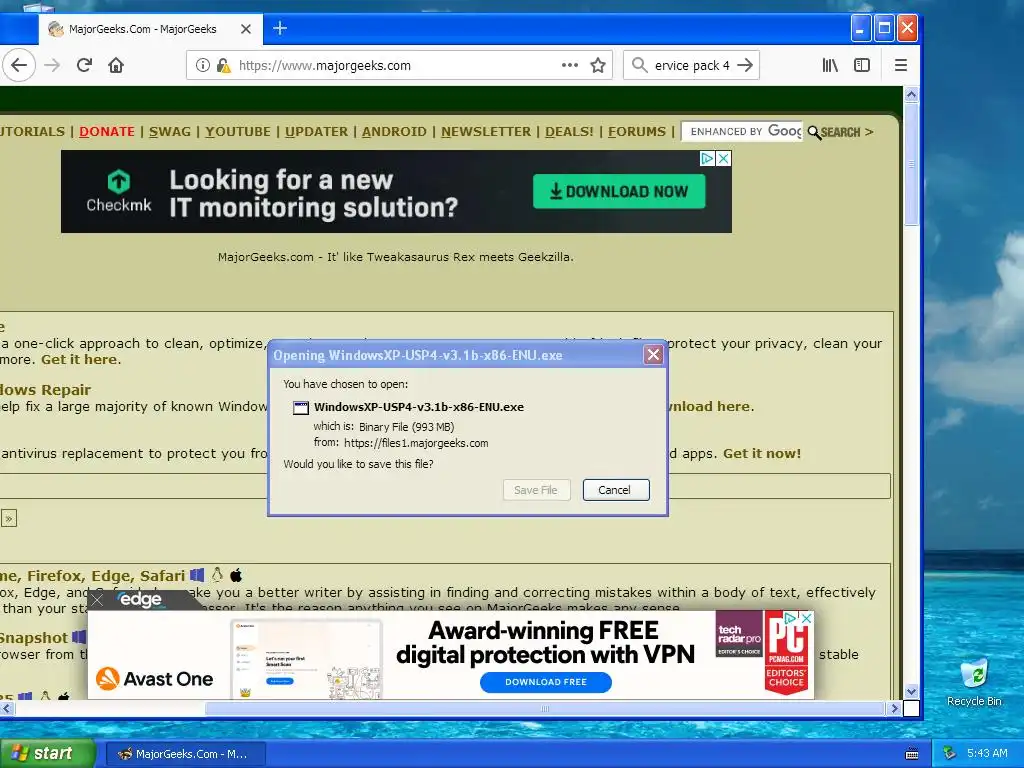Open the DEALS! menu link
This screenshot has height=768, width=1024.
tap(569, 131)
